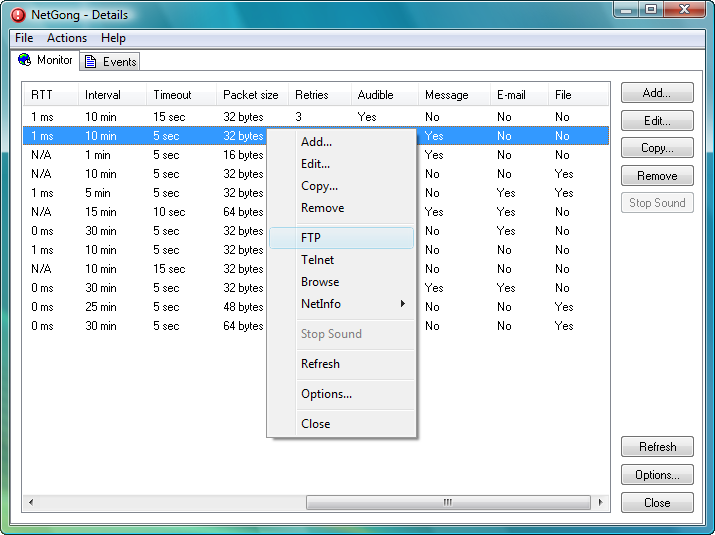Select the row with 16 bytes packet size
This screenshot has height=535, width=715.
click(316, 155)
